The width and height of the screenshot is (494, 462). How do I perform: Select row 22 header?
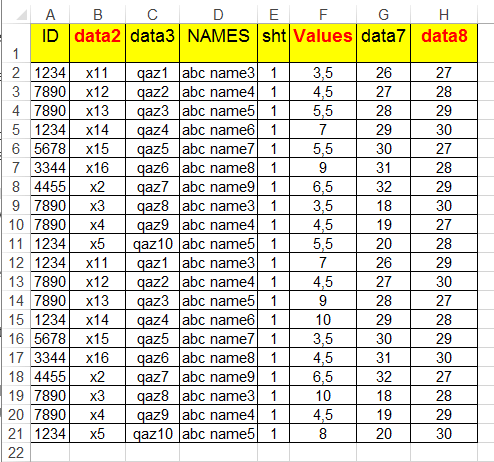[x=16, y=453]
